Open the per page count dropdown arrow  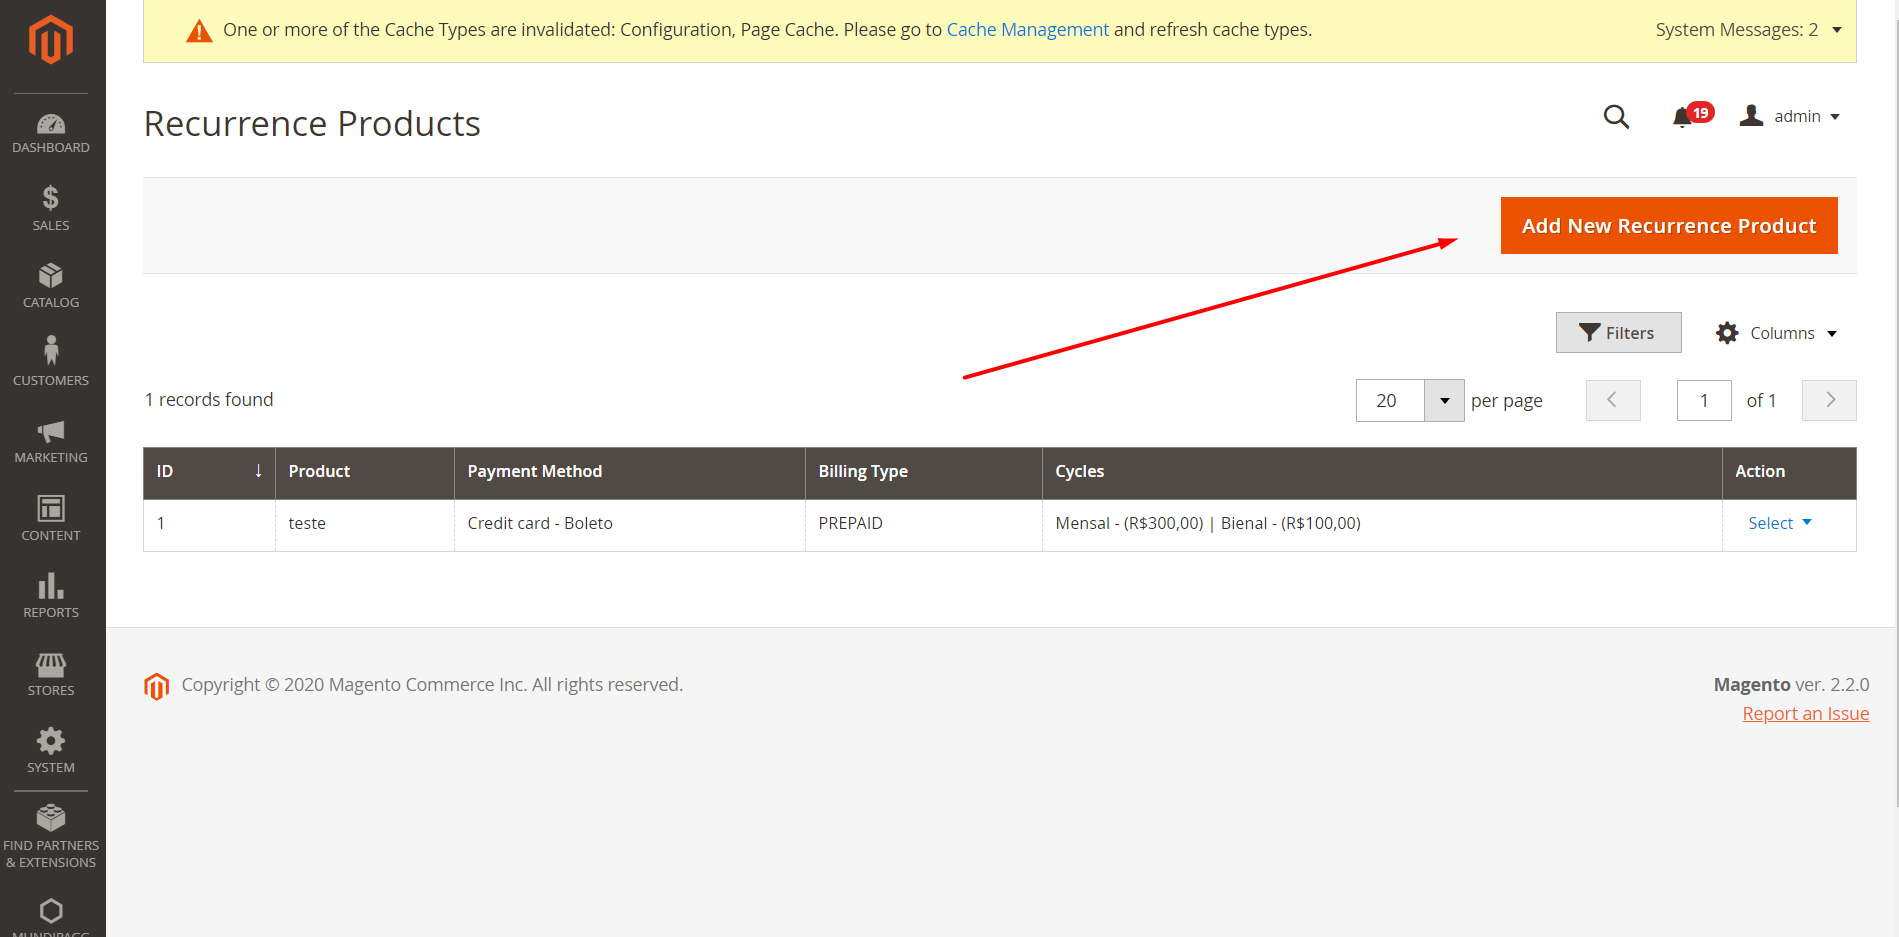pyautogui.click(x=1444, y=401)
